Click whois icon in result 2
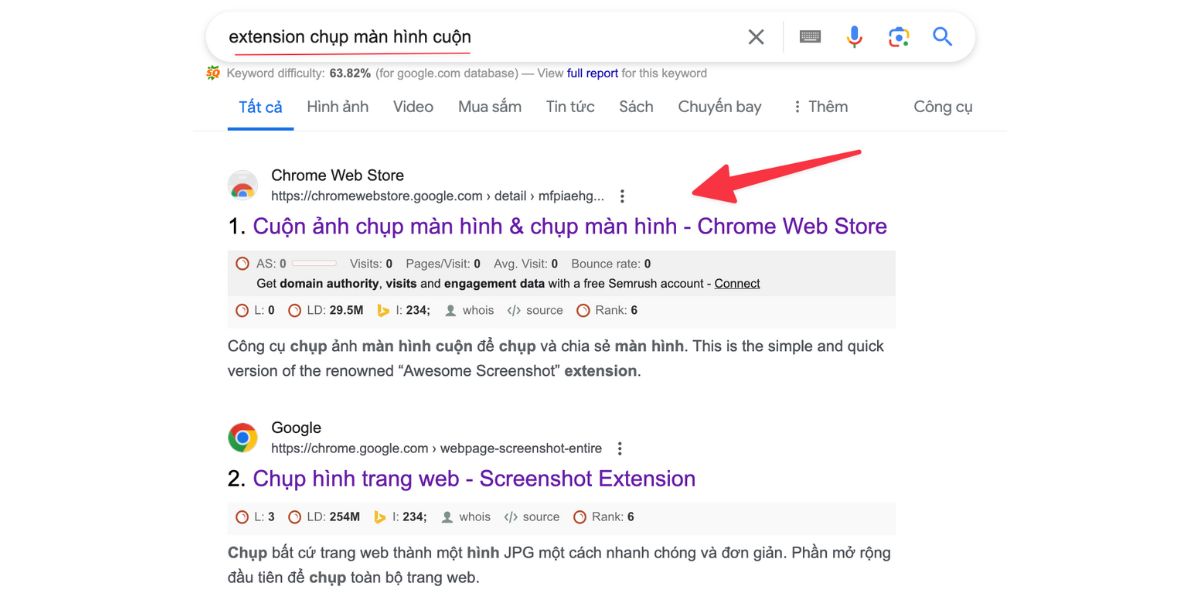This screenshot has width=1200, height=600. tap(447, 517)
